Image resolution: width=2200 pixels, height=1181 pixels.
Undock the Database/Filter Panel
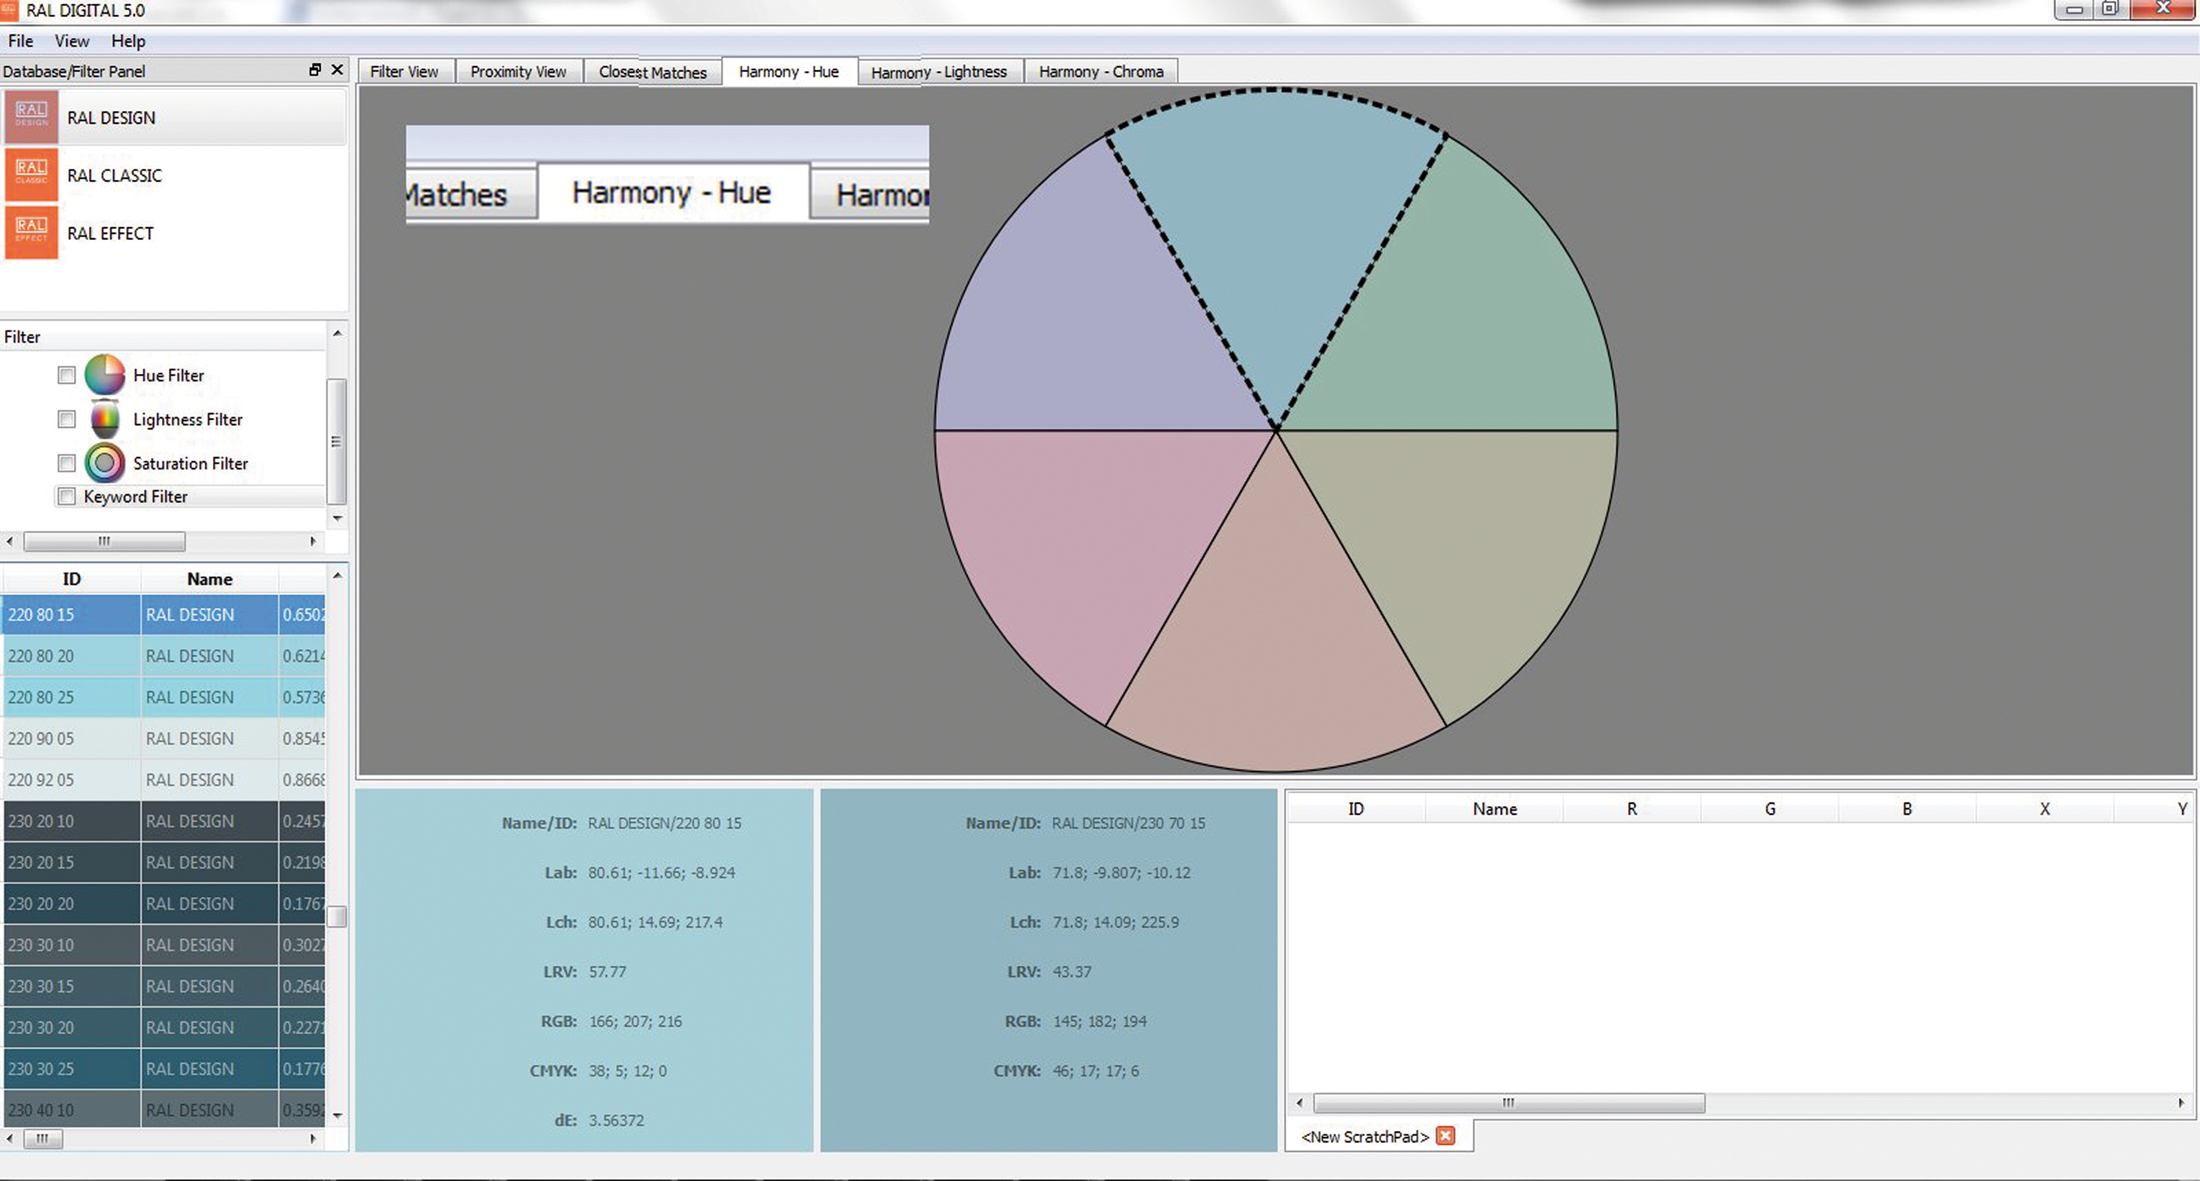click(x=315, y=70)
